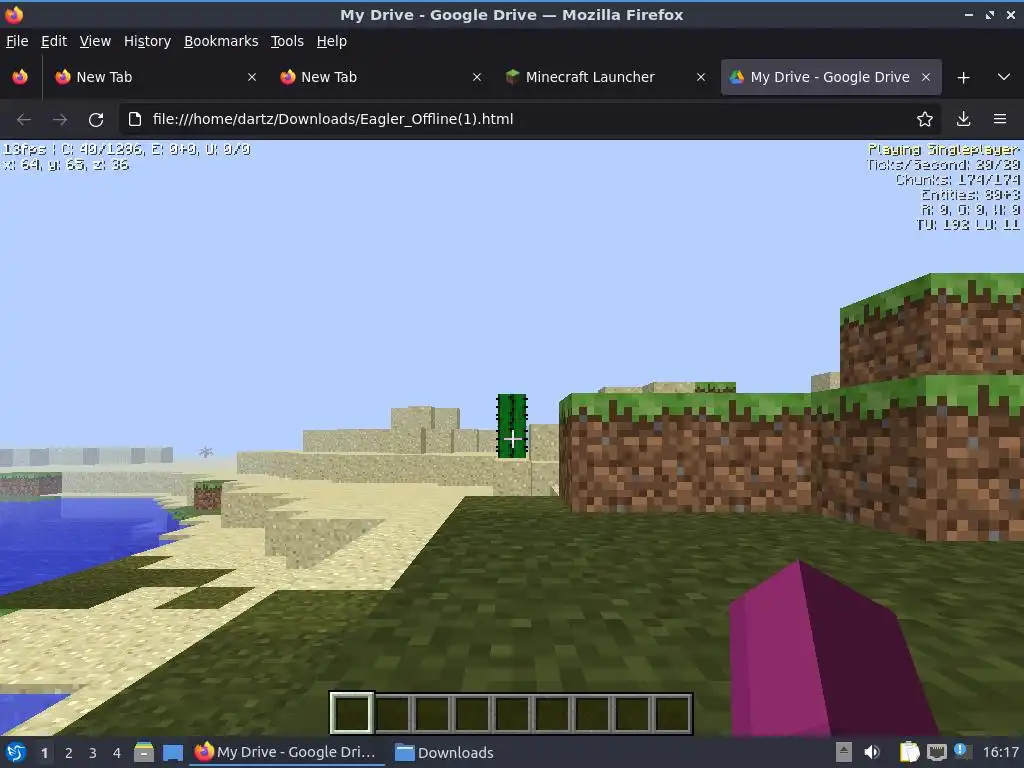Screen dimensions: 1024x768
Task: Expand the list all tabs chevron
Action: [x=1004, y=77]
